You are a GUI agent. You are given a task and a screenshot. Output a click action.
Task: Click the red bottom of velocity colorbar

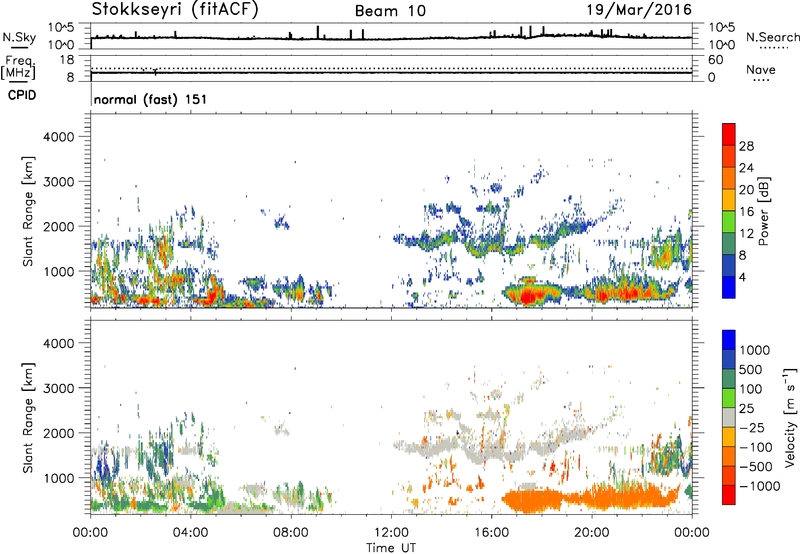coord(729,495)
